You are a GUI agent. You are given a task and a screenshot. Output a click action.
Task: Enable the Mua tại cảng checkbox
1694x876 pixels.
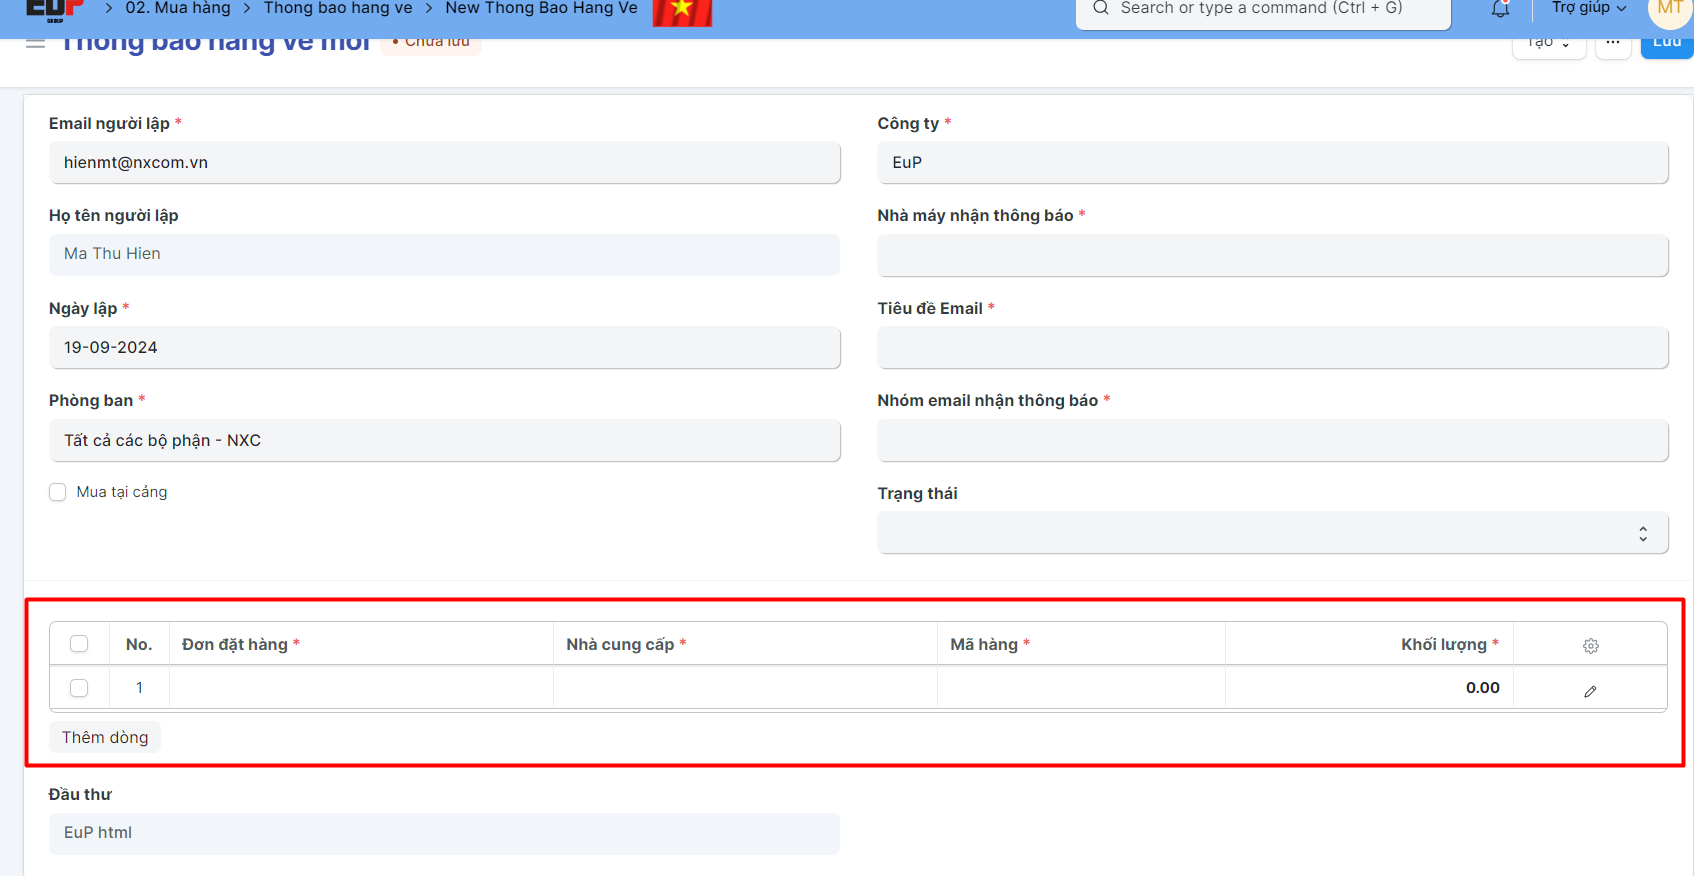pos(58,492)
